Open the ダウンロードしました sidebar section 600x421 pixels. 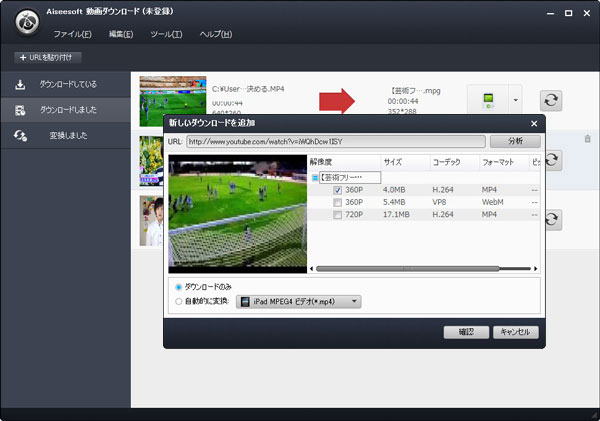tap(66, 109)
